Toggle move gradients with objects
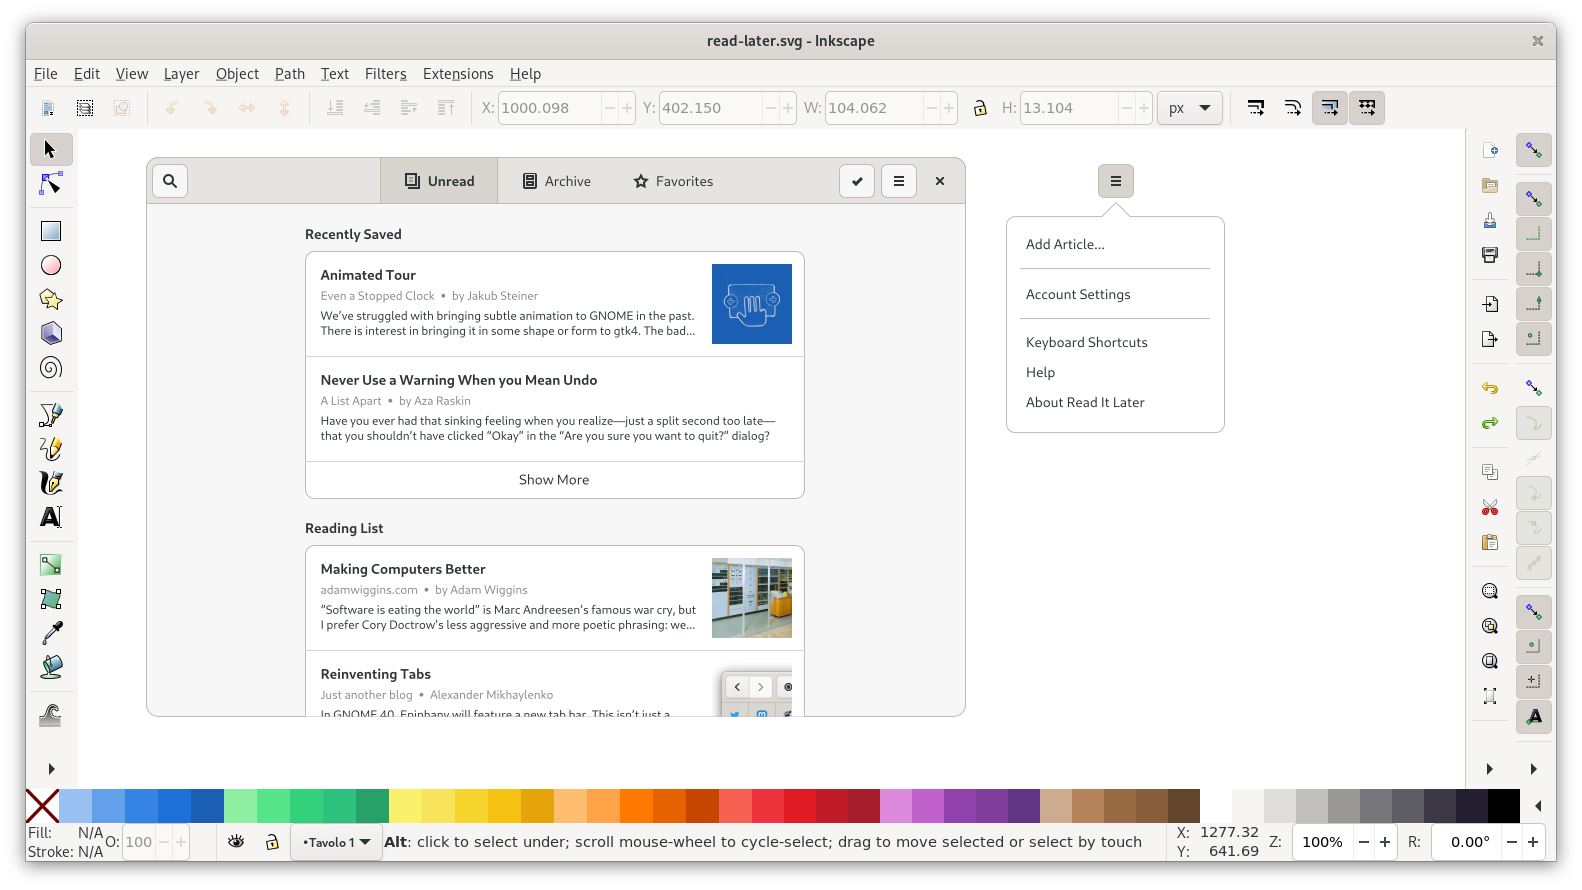Screen dimensions: 1582x890 coord(1330,108)
